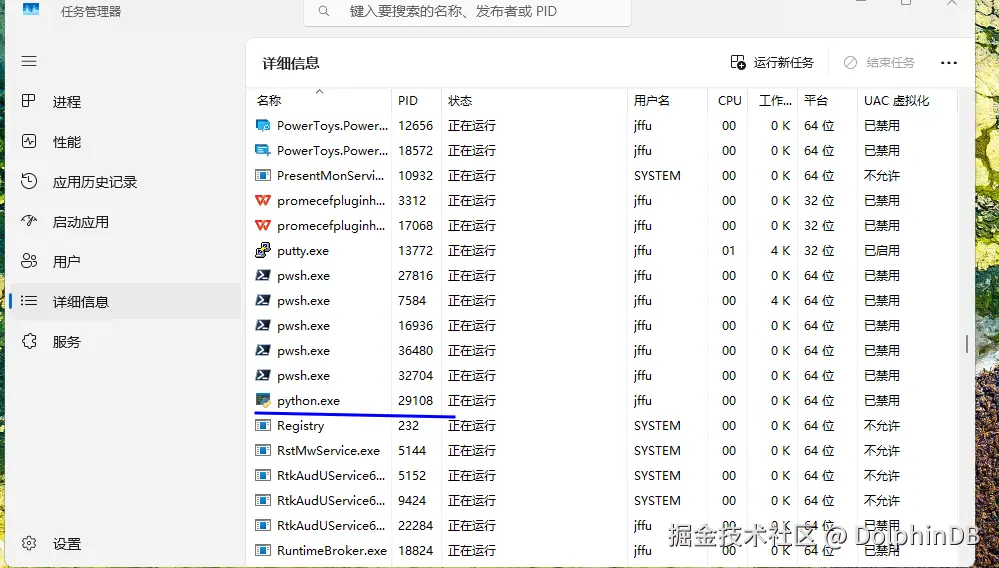Click the PowerToys icon in PID 18572 row
The image size is (999, 568).
tap(262, 150)
